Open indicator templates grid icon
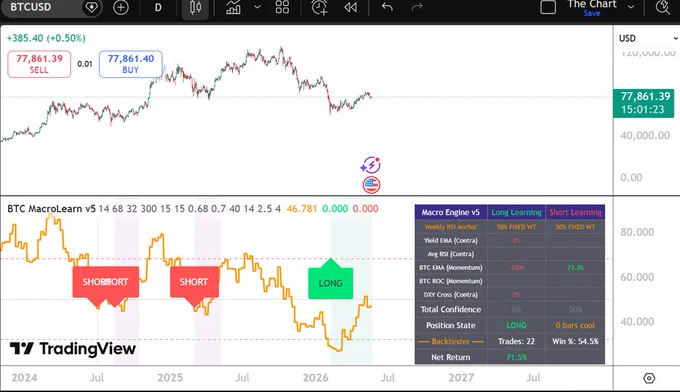The width and height of the screenshot is (680, 392). coord(282,7)
